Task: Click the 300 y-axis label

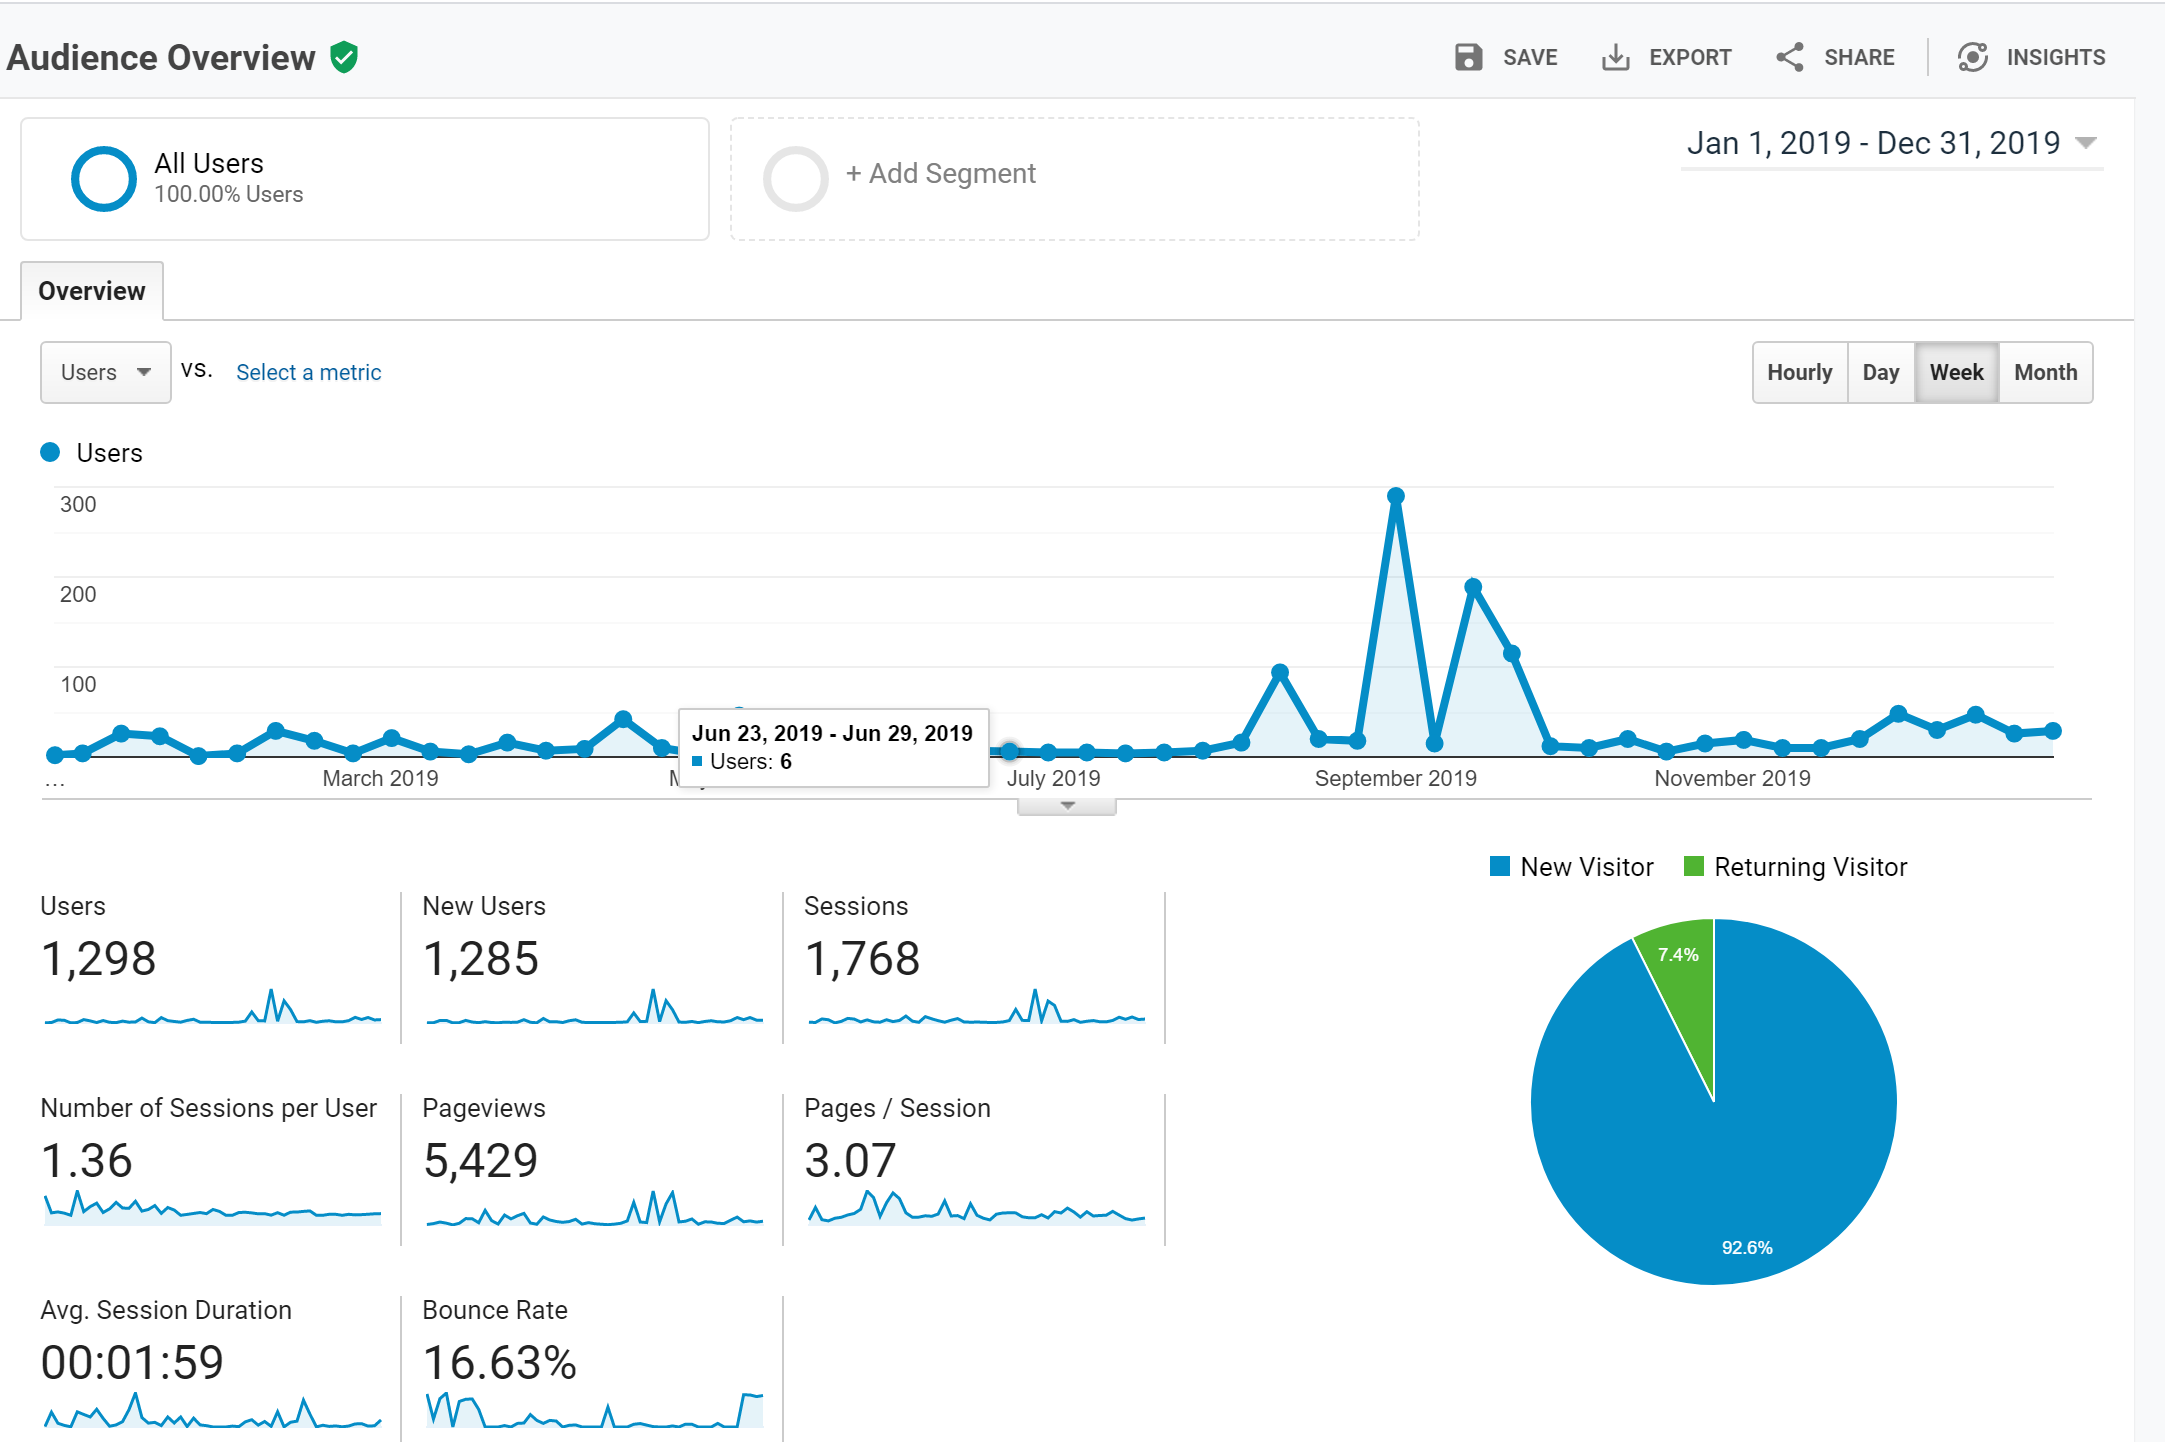Action: tap(78, 504)
